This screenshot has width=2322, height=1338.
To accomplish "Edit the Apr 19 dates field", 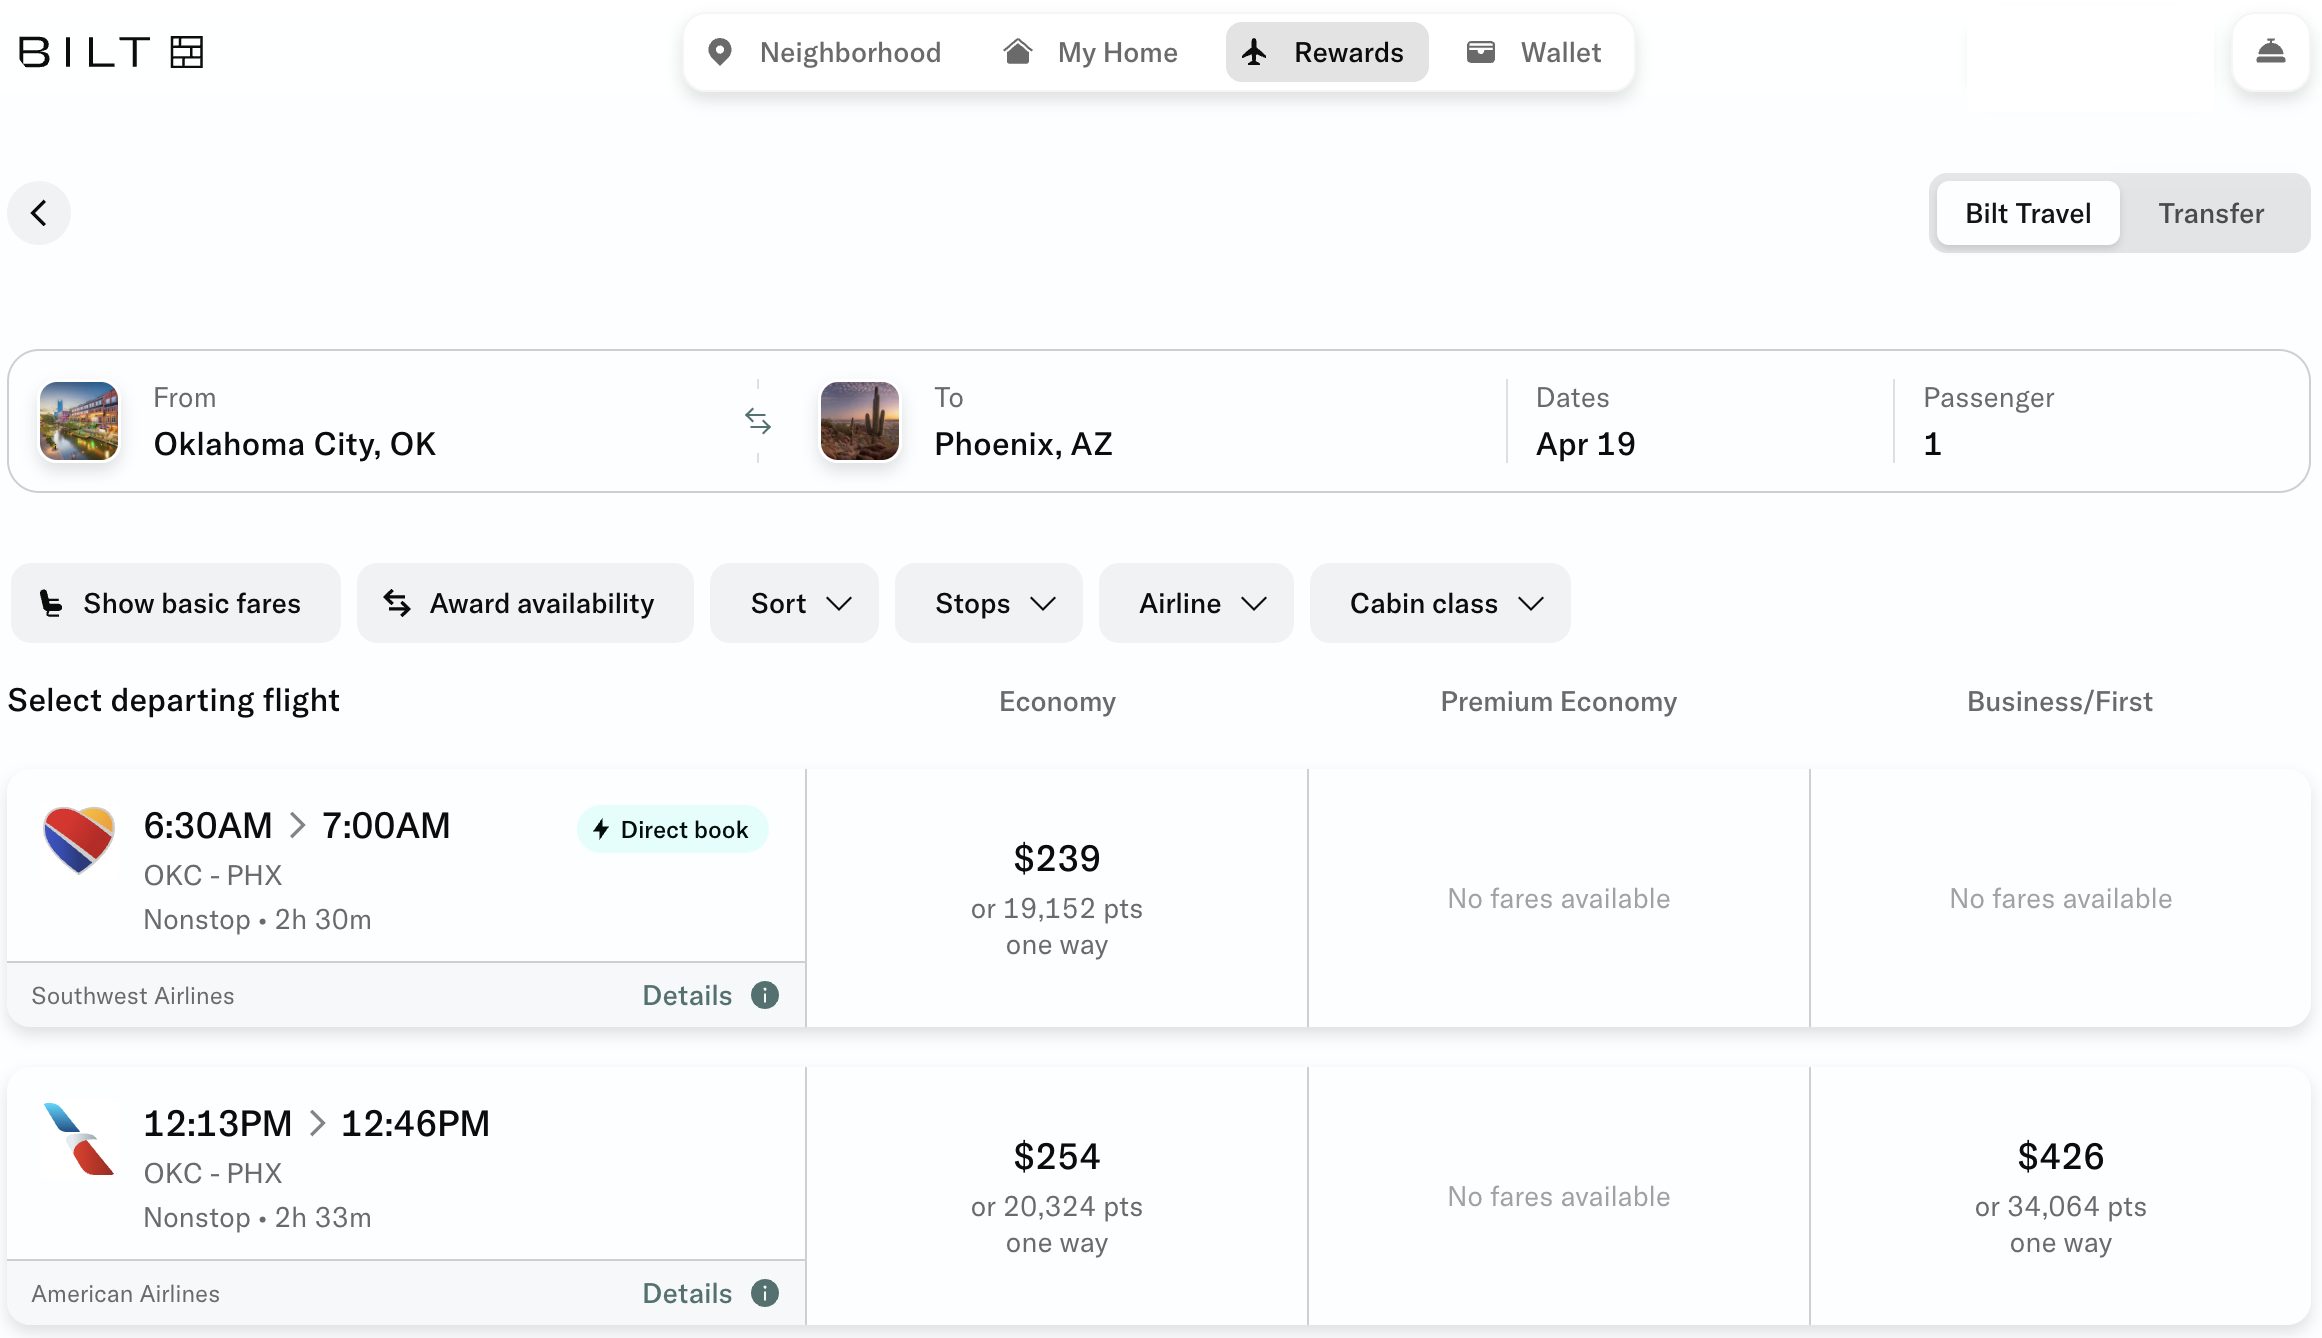I will pyautogui.click(x=1585, y=443).
